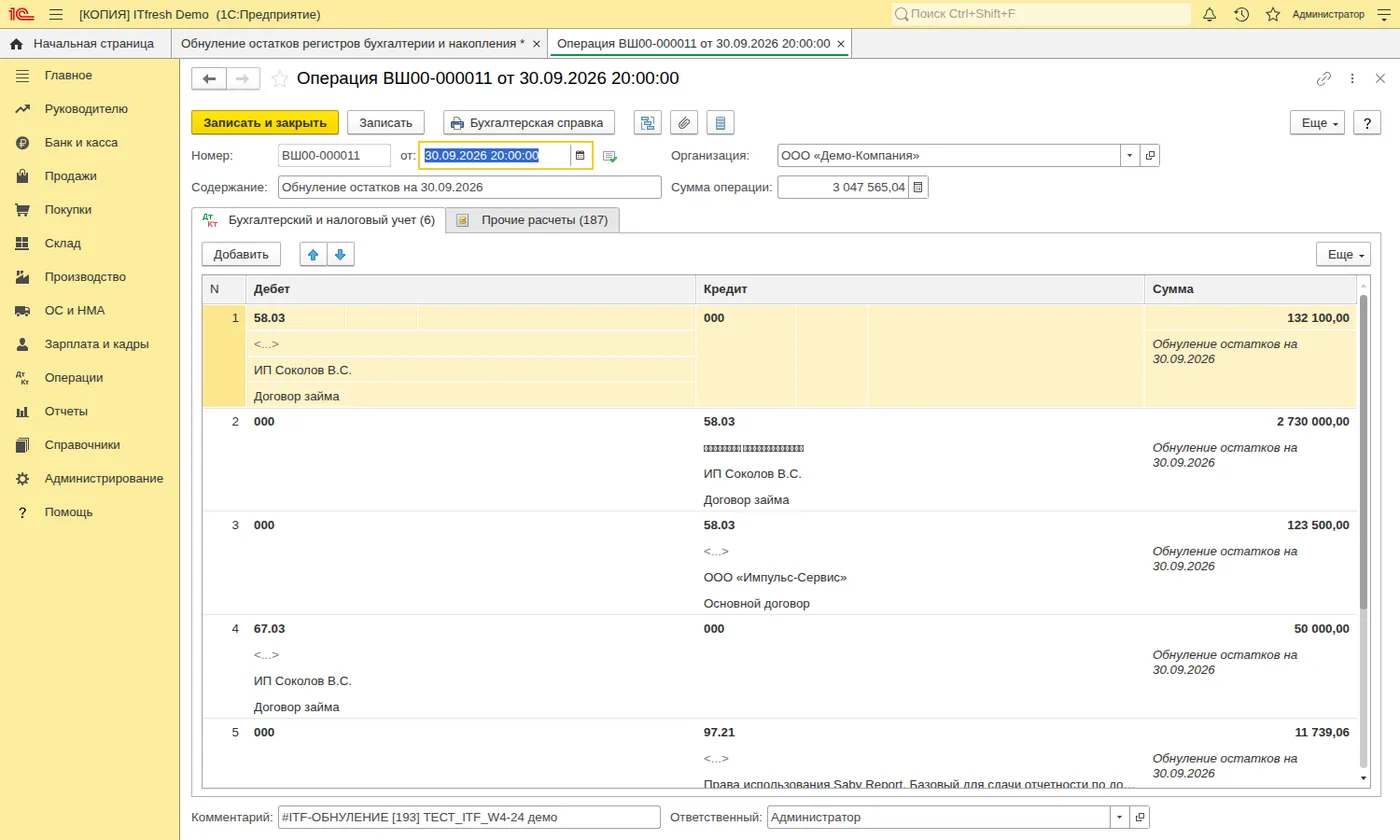Image resolution: width=1400 pixels, height=840 pixels.
Task: Move the row down with the blue down arrow
Action: coord(340,254)
